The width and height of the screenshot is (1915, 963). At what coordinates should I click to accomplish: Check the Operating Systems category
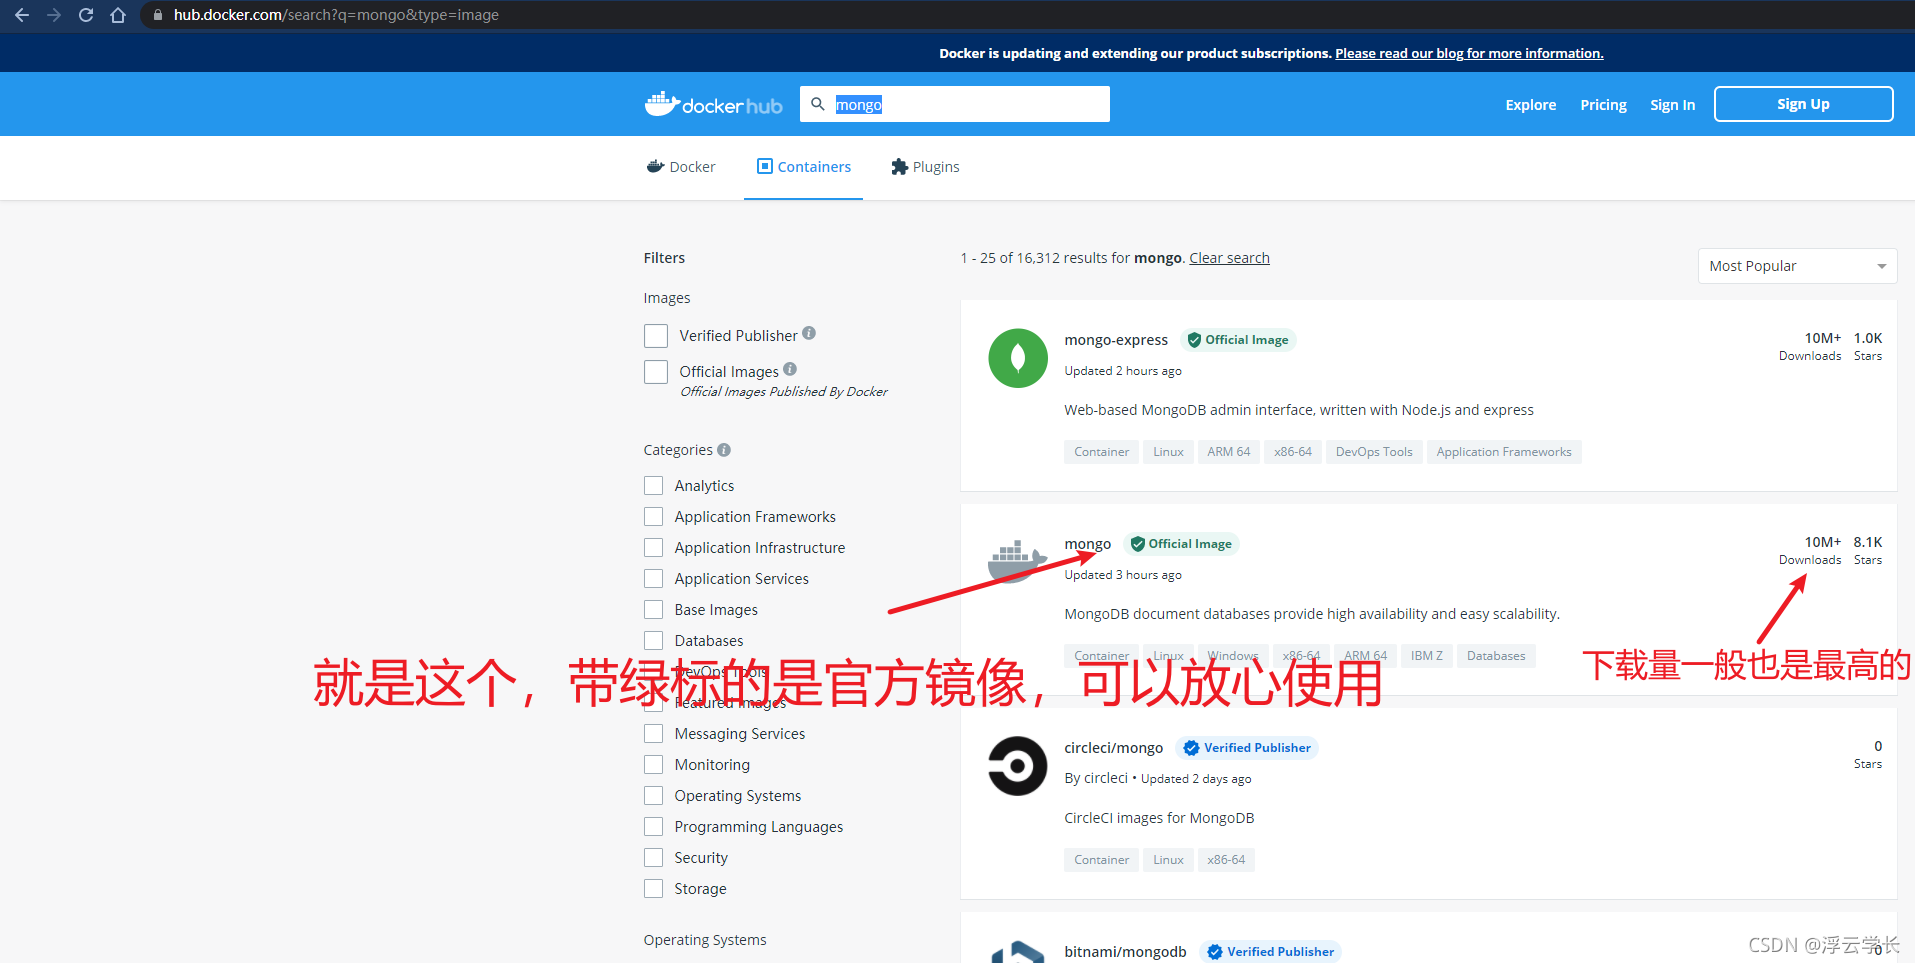click(x=654, y=796)
